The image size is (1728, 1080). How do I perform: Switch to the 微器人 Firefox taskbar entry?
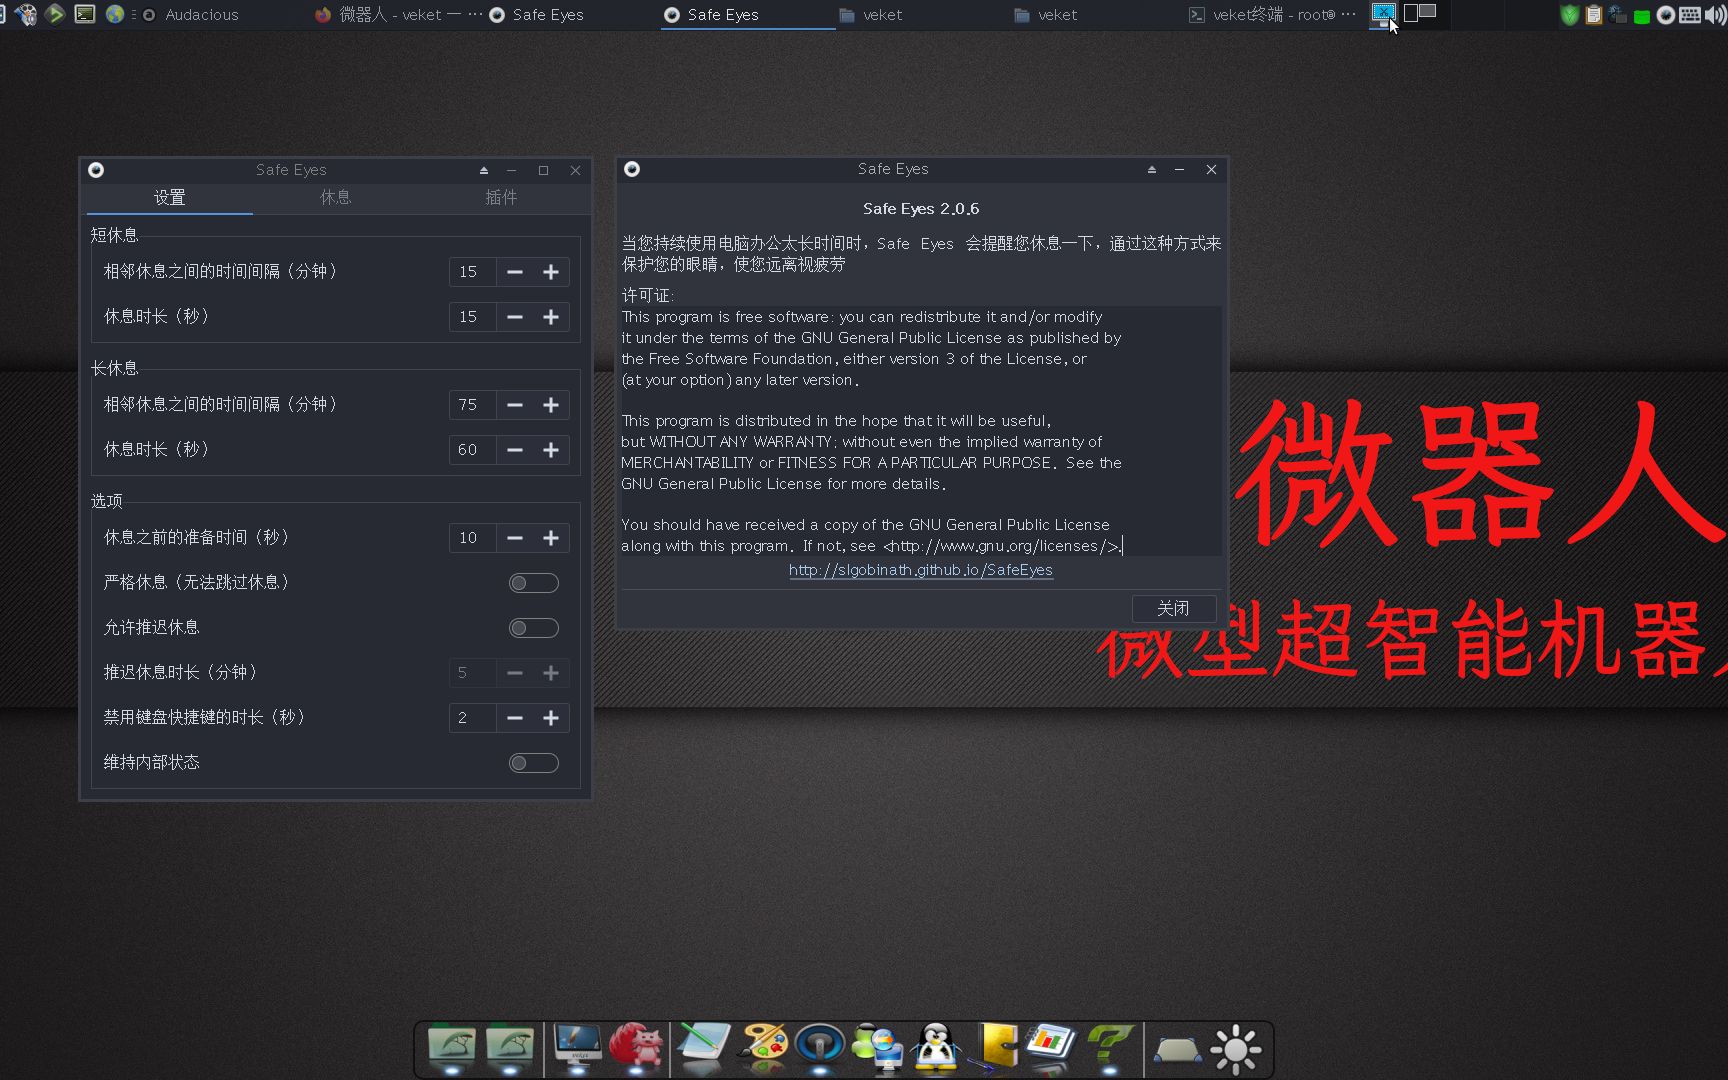398,15
